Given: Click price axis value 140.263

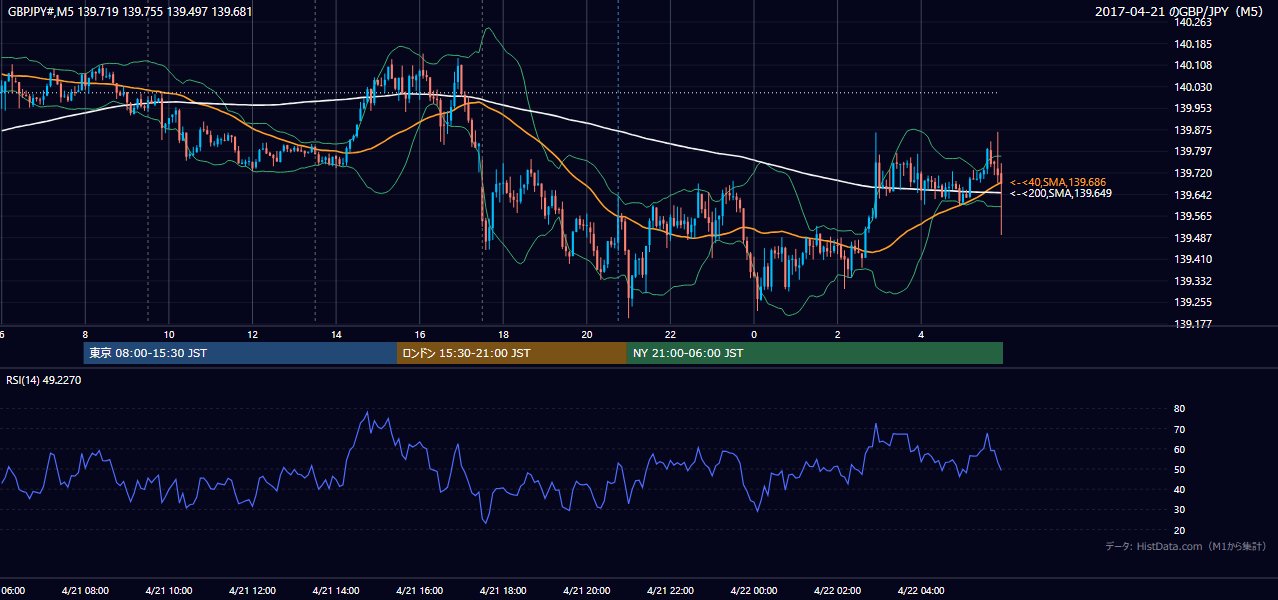Looking at the screenshot, I should coord(1195,22).
